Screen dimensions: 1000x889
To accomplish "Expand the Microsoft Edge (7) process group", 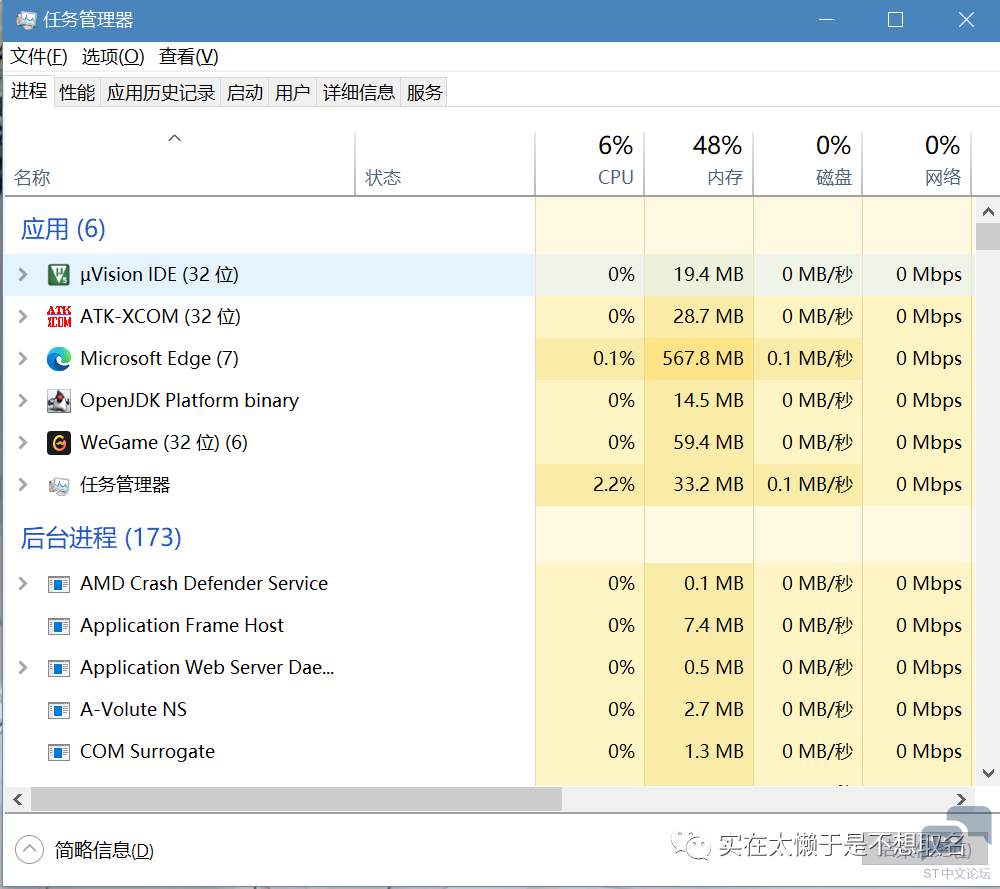I will [x=23, y=358].
